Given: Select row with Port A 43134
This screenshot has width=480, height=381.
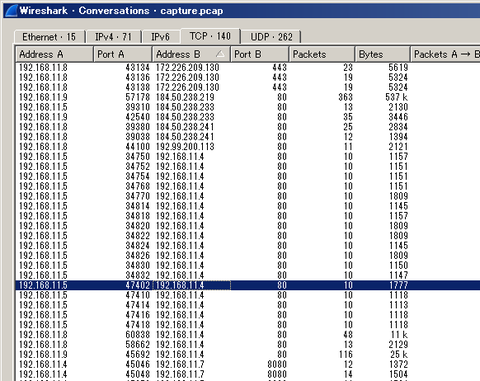Looking at the screenshot, I should [x=248, y=68].
